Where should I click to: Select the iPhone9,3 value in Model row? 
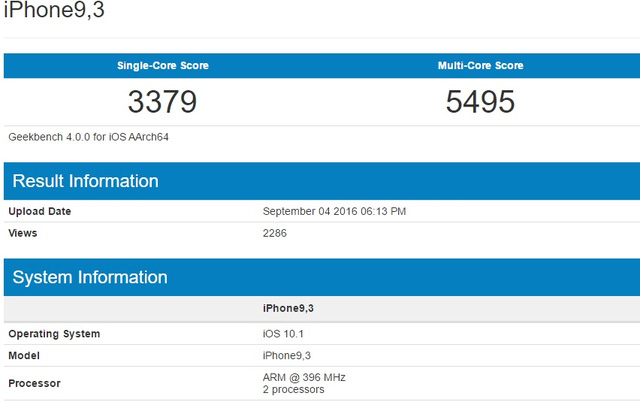(x=287, y=355)
